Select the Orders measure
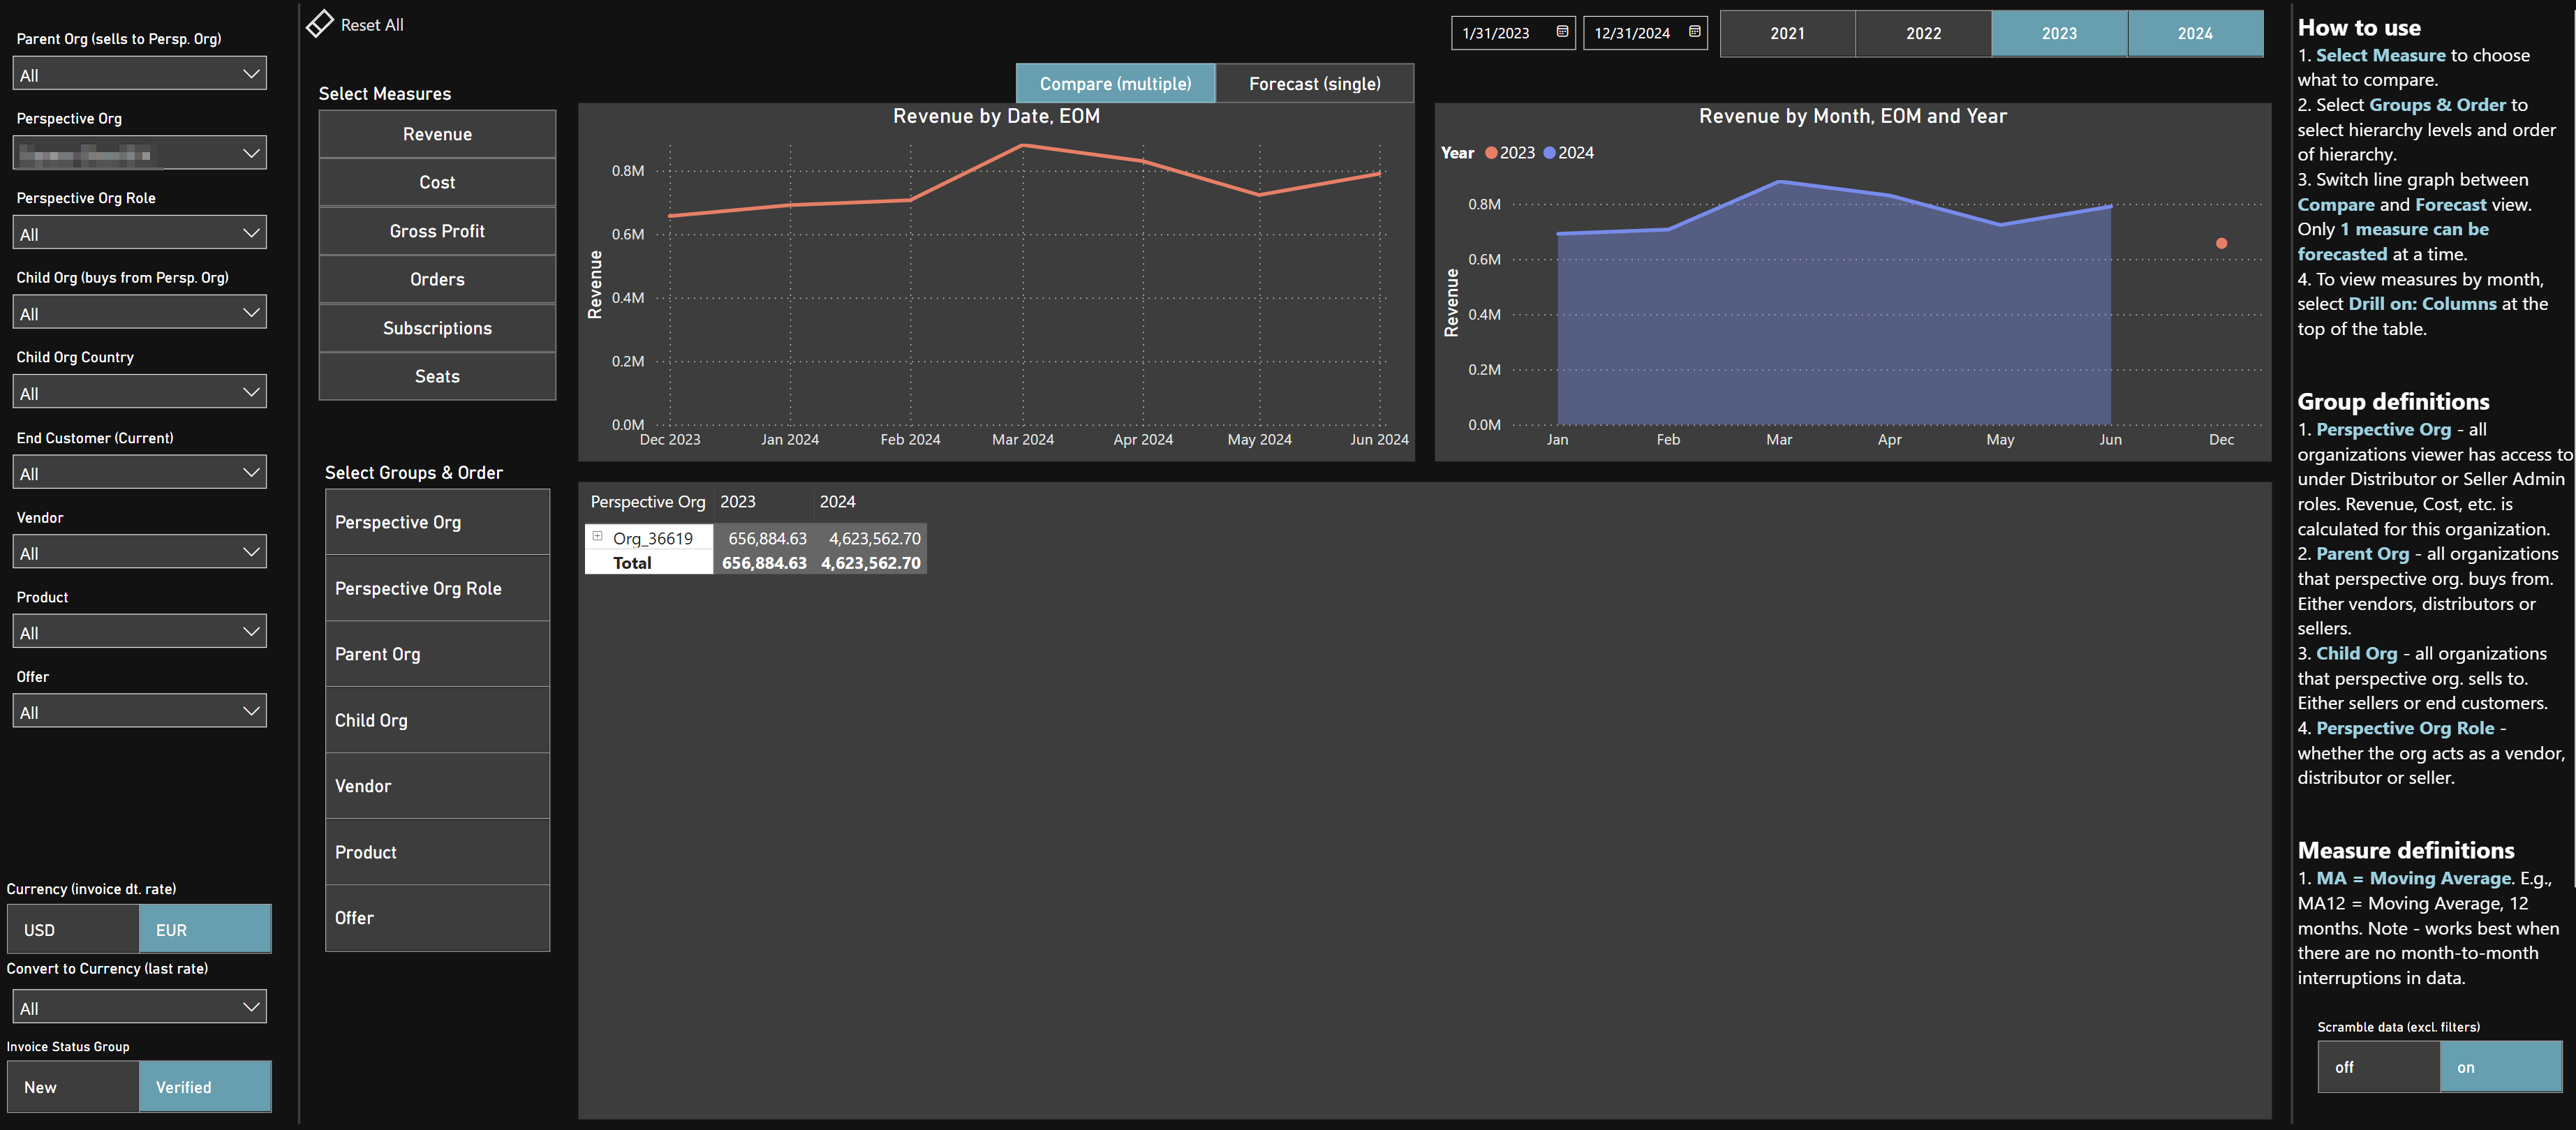 coord(437,279)
